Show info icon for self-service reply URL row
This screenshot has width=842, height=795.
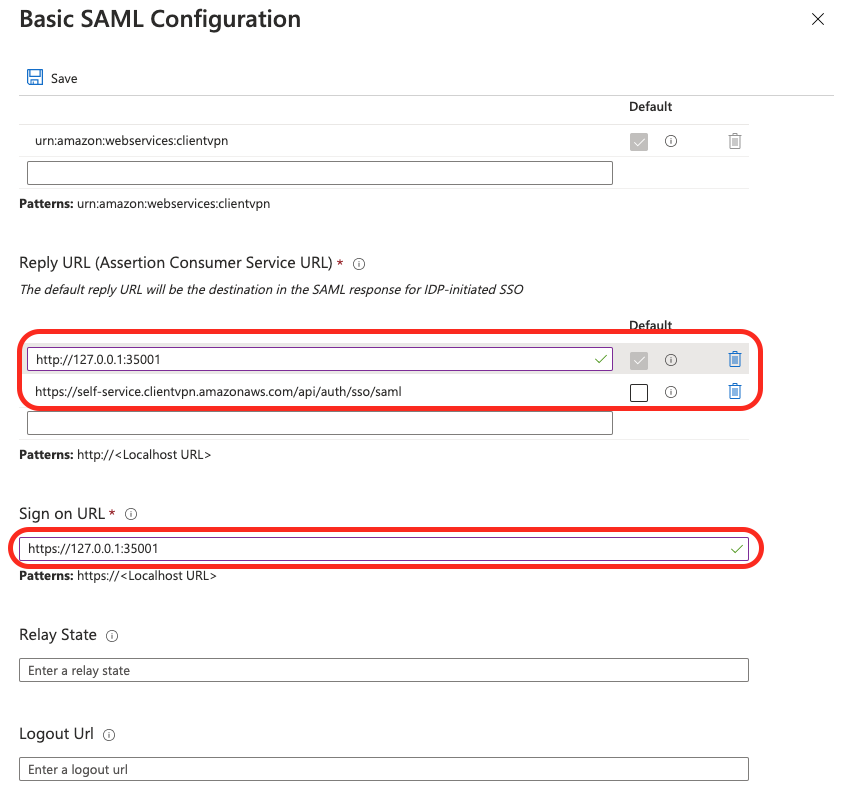click(x=671, y=392)
